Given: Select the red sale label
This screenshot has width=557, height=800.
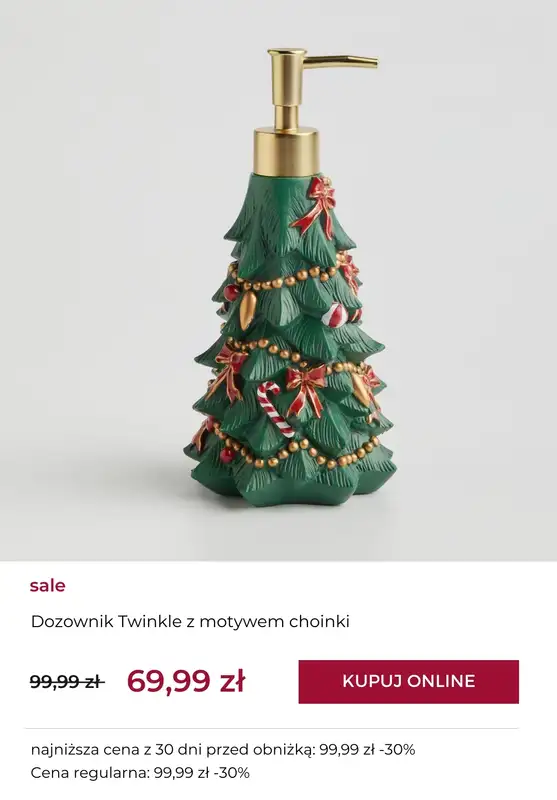Looking at the screenshot, I should point(47,585).
